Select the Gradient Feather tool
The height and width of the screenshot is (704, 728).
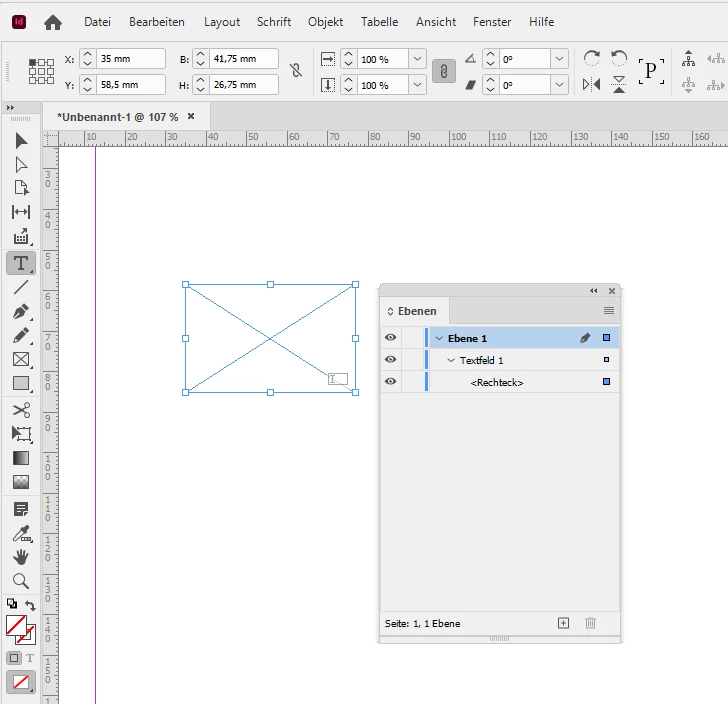[21, 482]
